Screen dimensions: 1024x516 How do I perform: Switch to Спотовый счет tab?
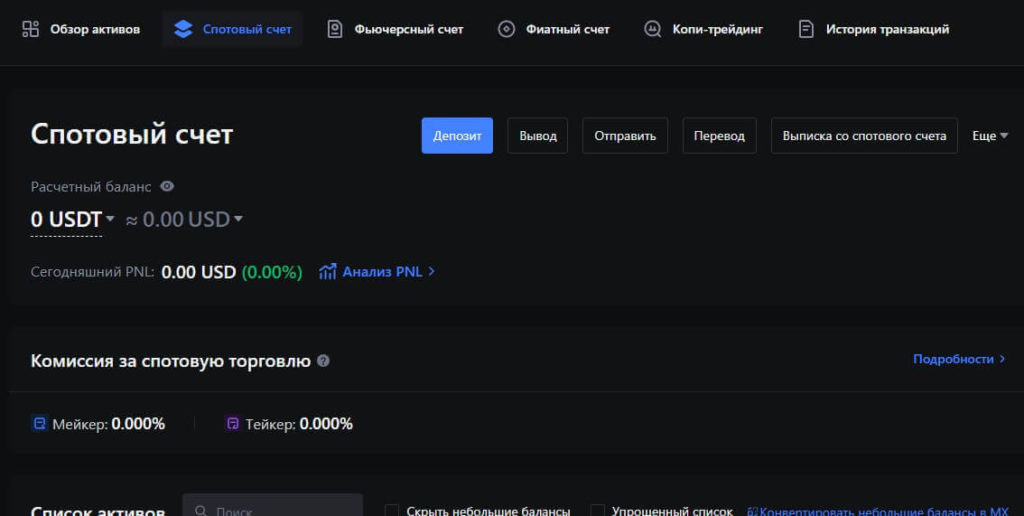[x=233, y=29]
